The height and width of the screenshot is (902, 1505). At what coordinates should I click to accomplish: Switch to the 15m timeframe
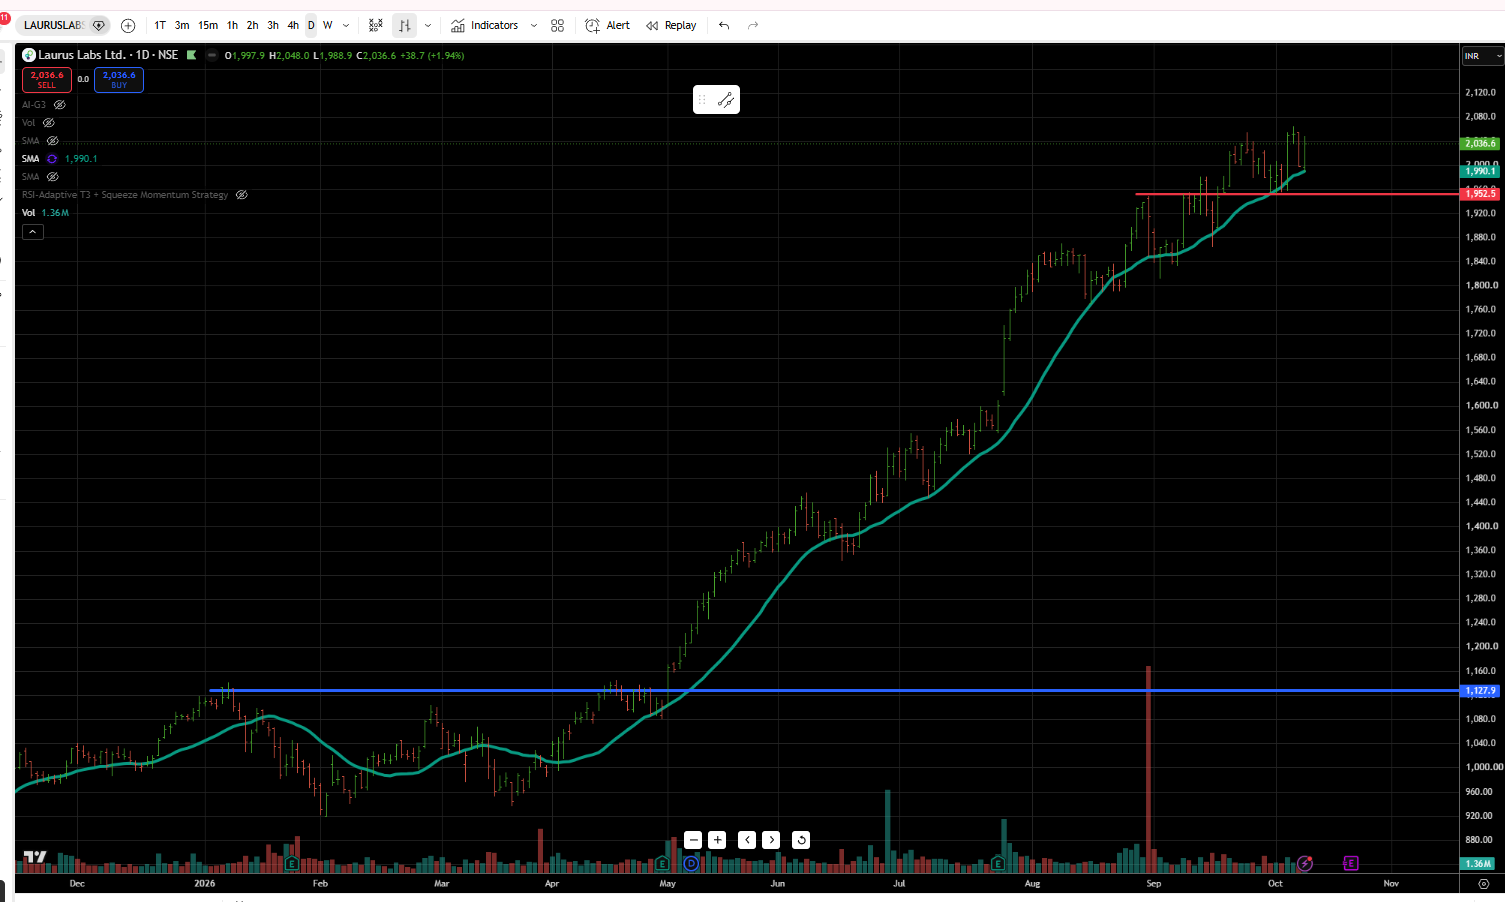[208, 25]
